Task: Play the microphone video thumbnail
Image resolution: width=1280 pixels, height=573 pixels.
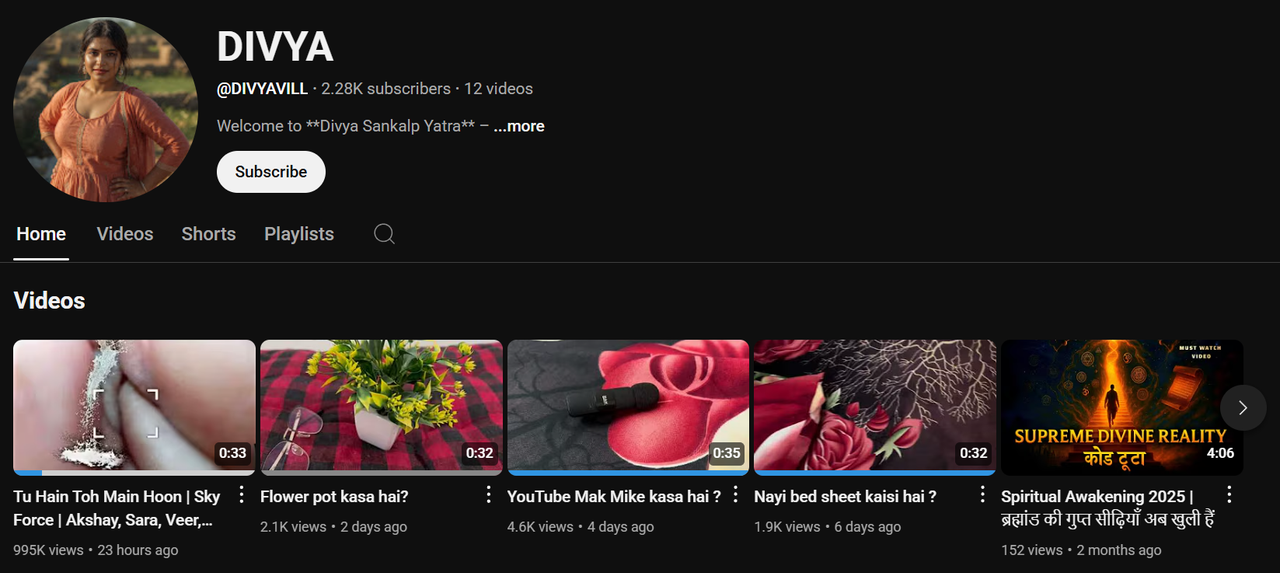Action: click(628, 407)
